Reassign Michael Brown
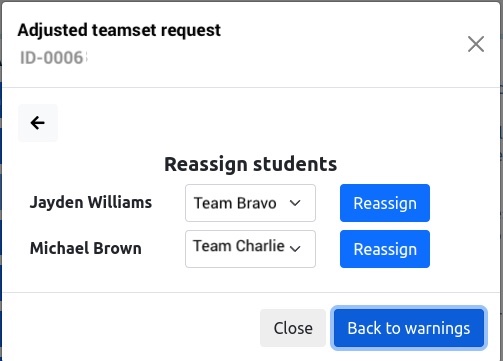The height and width of the screenshot is (361, 503). (385, 249)
